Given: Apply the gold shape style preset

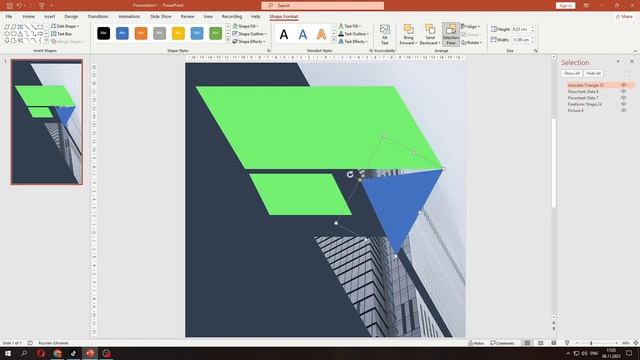Looking at the screenshot, I should pyautogui.click(x=178, y=33).
